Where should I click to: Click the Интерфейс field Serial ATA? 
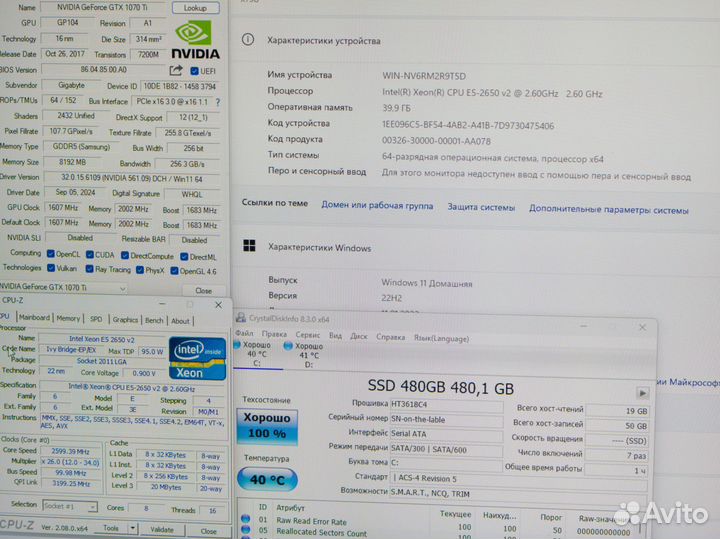[x=446, y=434]
